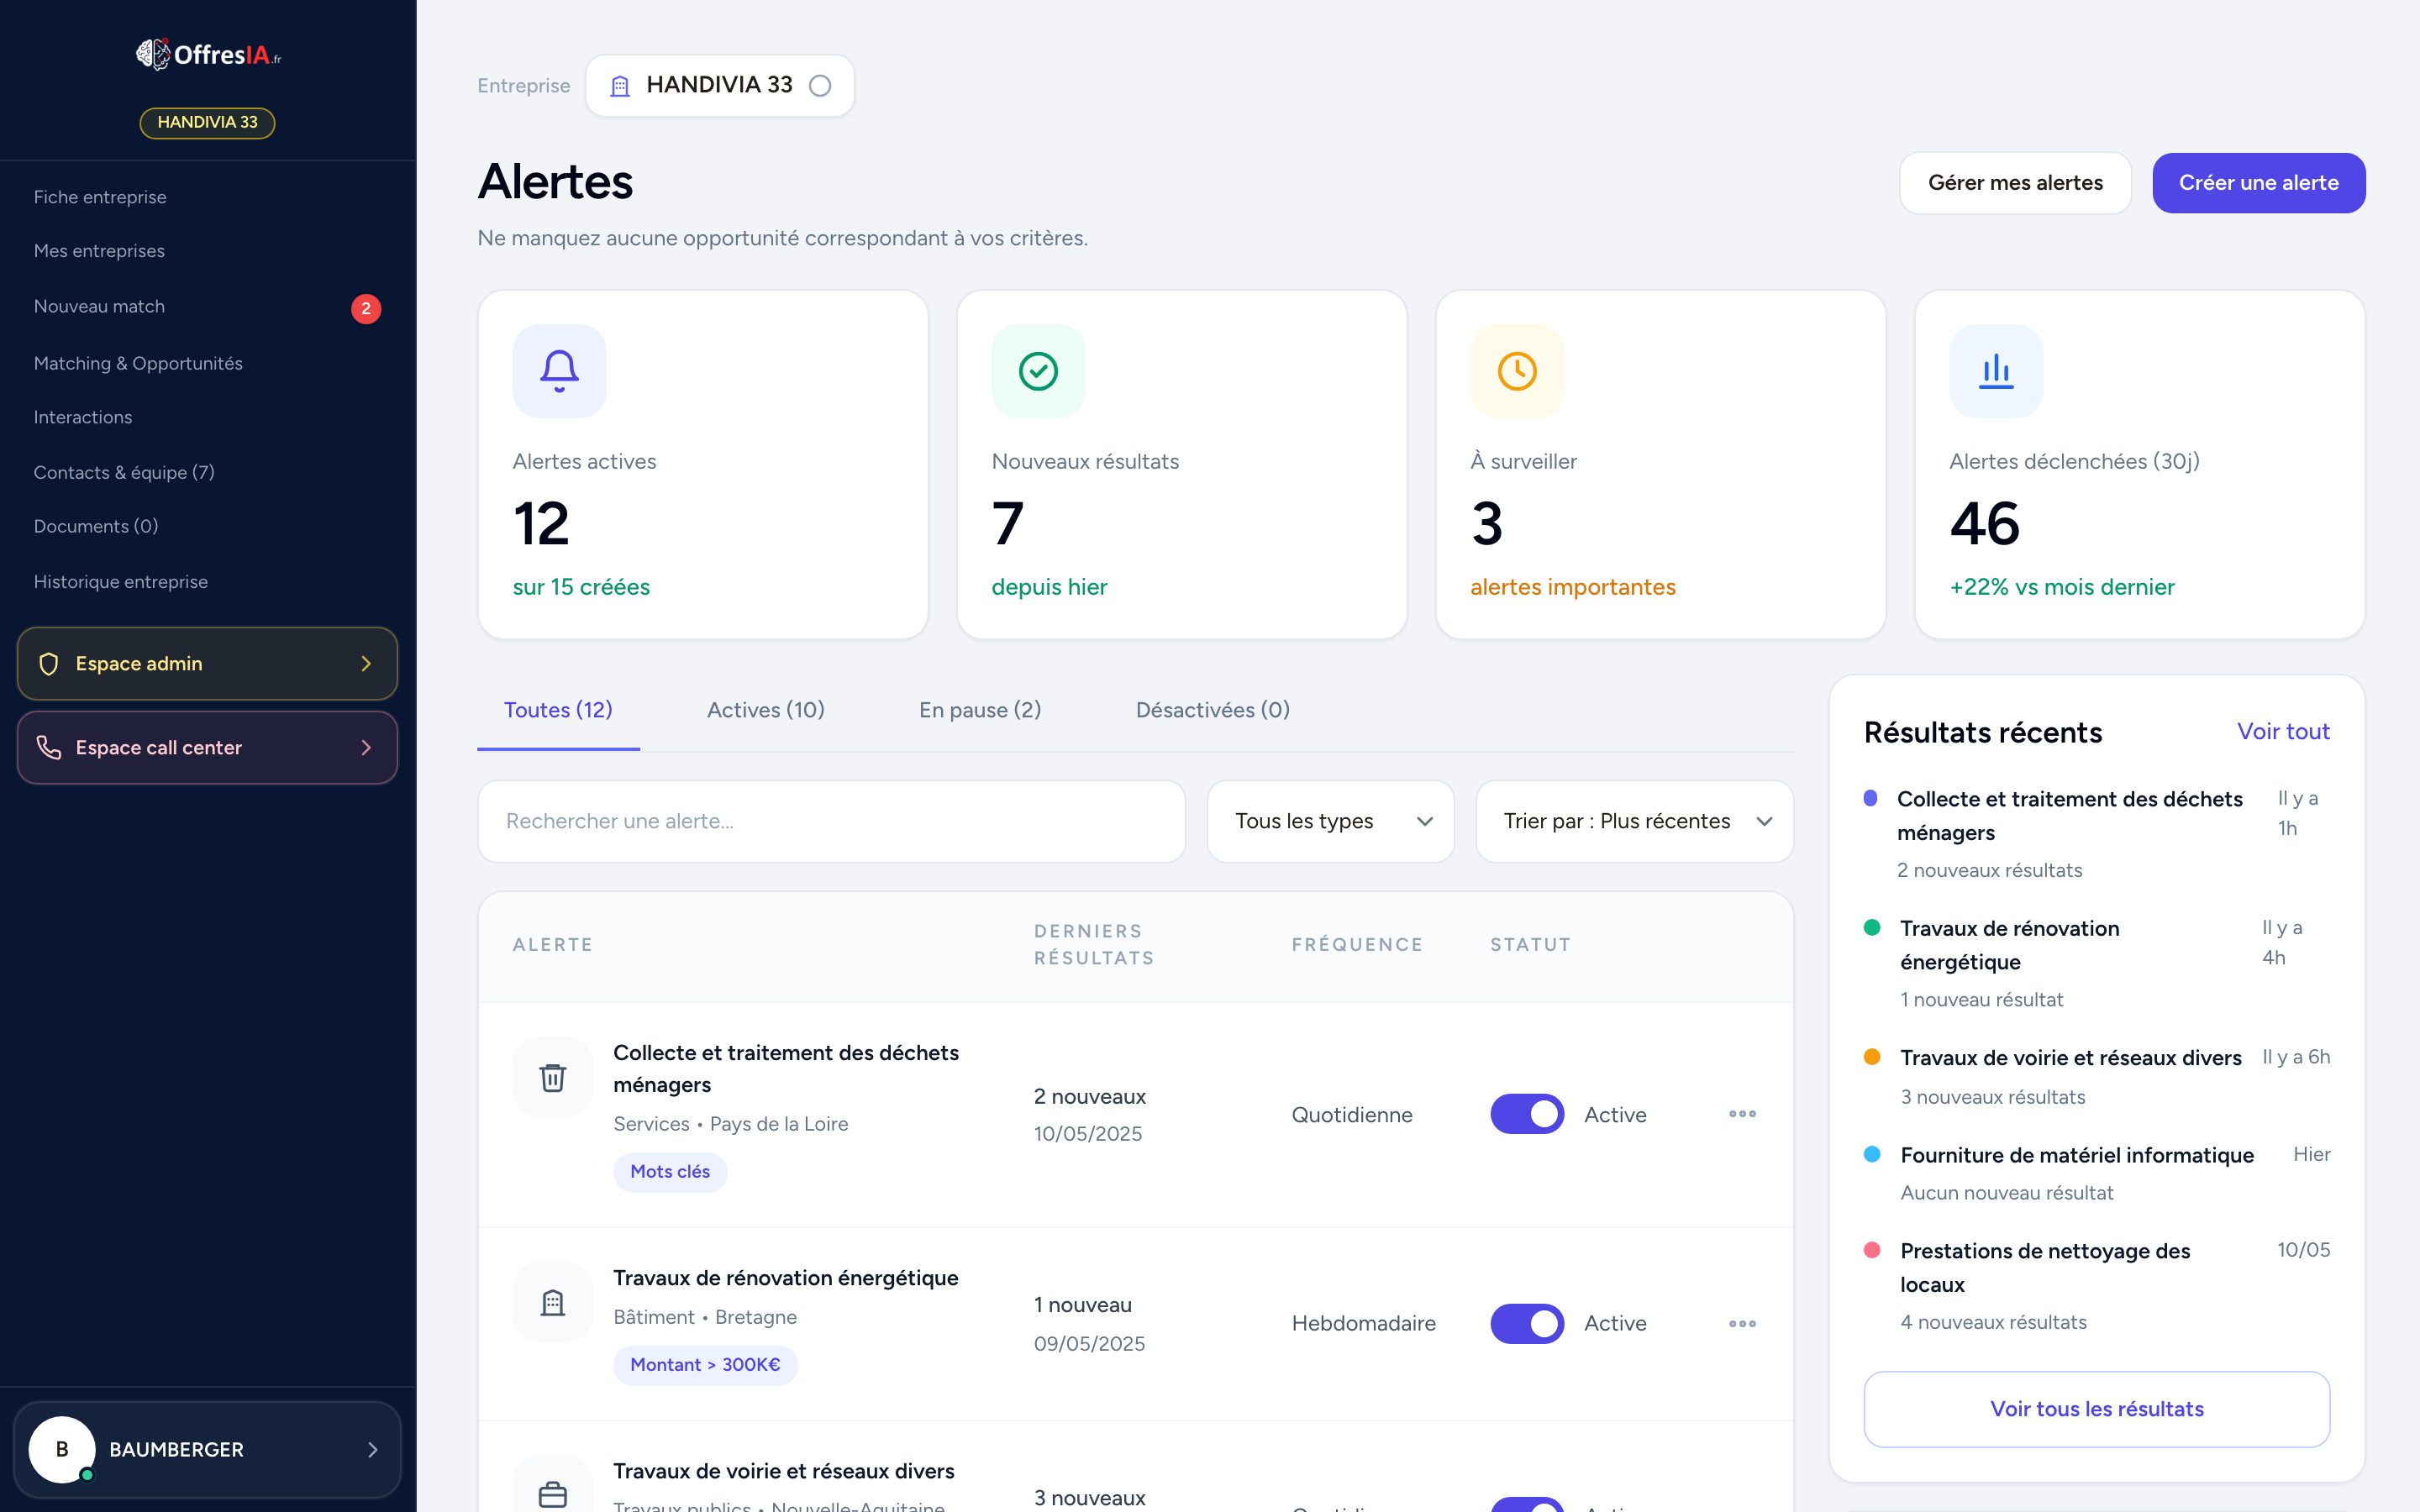
Task: Click the Voir tous les résultats button
Action: [x=2096, y=1409]
